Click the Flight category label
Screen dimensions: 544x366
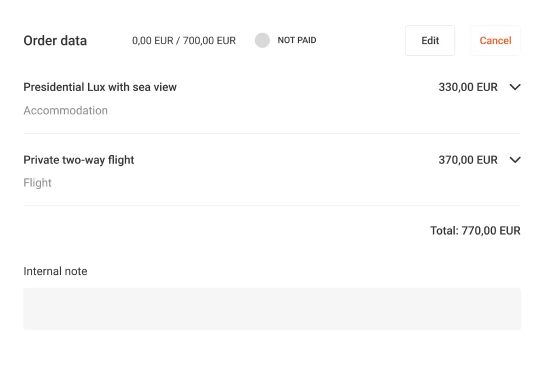point(37,183)
